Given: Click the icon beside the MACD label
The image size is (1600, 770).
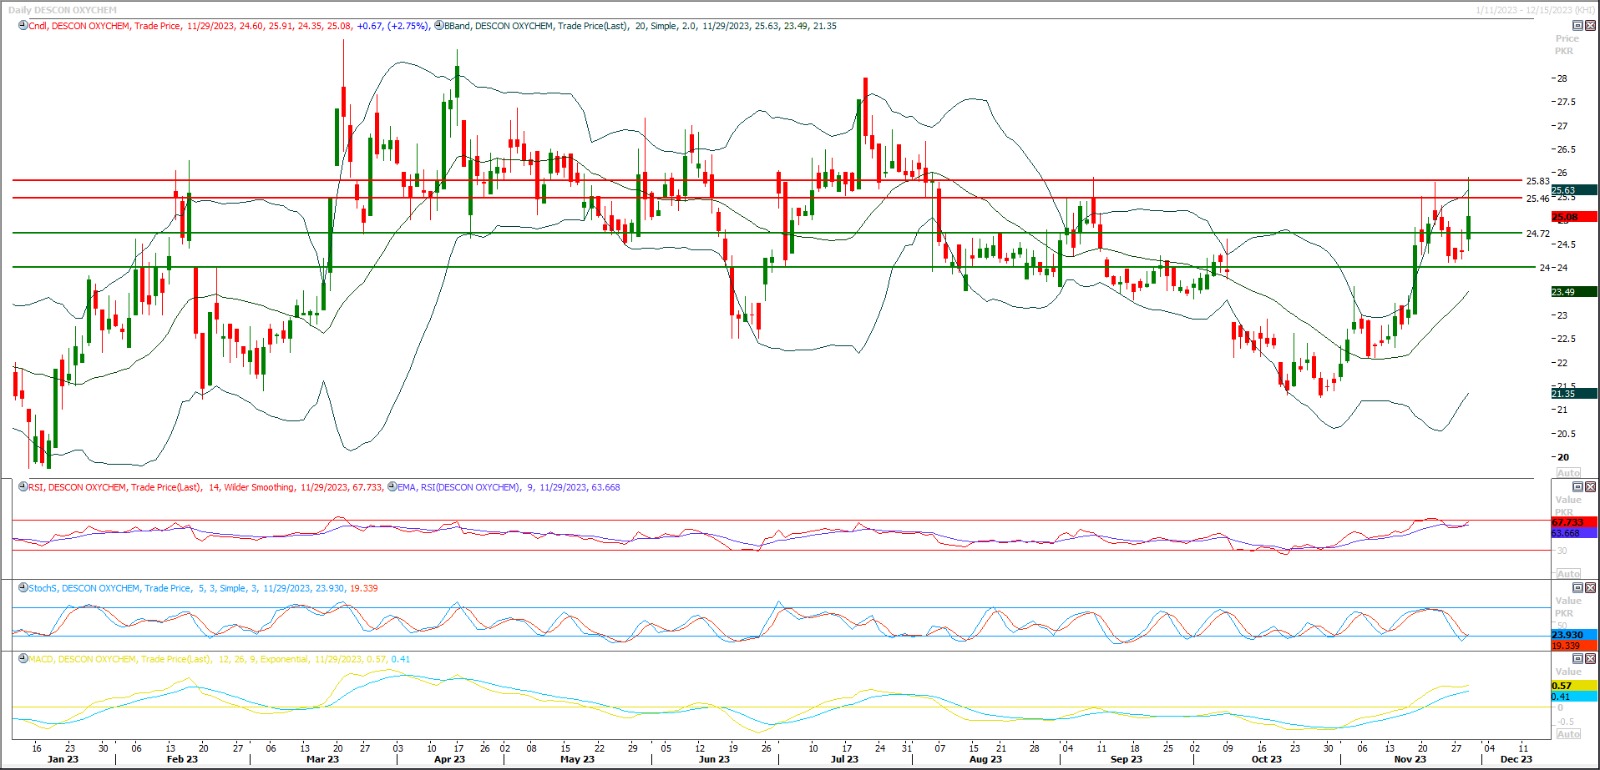Looking at the screenshot, I should [23, 659].
